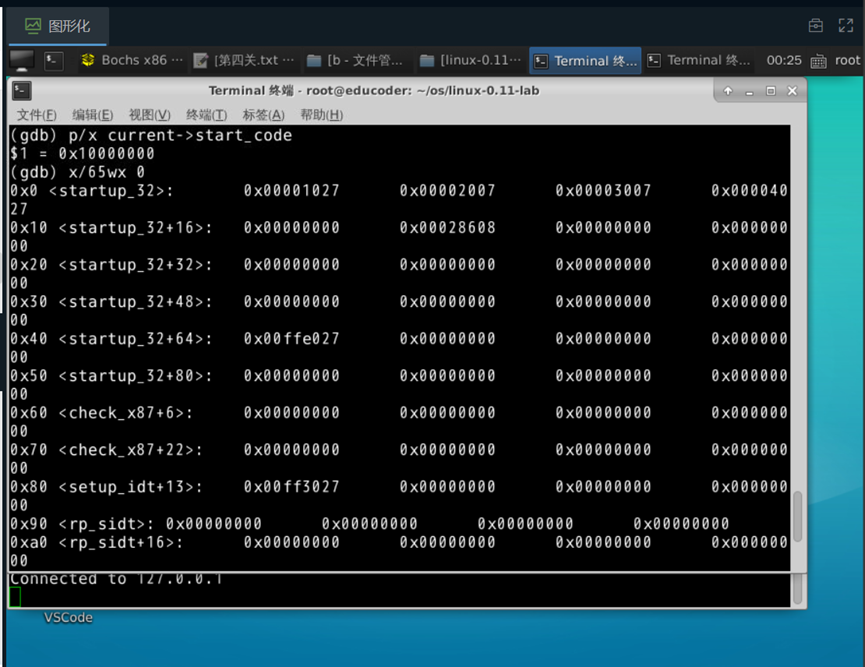
Task: Open the linux-0.11 file manager window
Action: [x=469, y=60]
